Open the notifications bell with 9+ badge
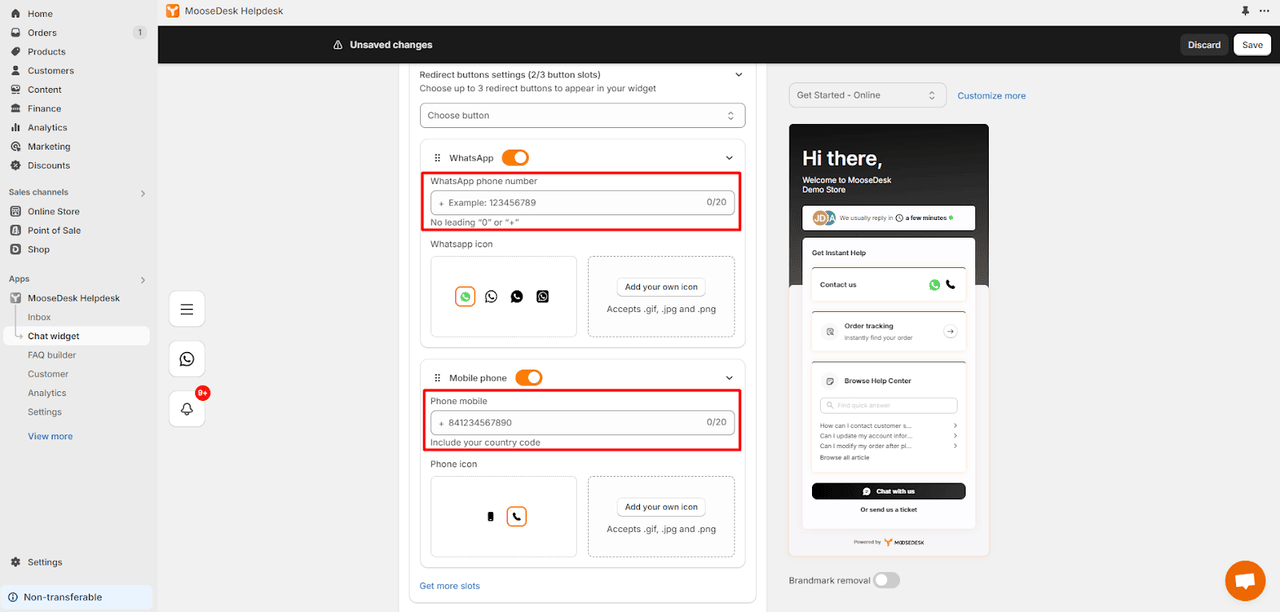Screen dimensions: 1280x612 click(187, 409)
